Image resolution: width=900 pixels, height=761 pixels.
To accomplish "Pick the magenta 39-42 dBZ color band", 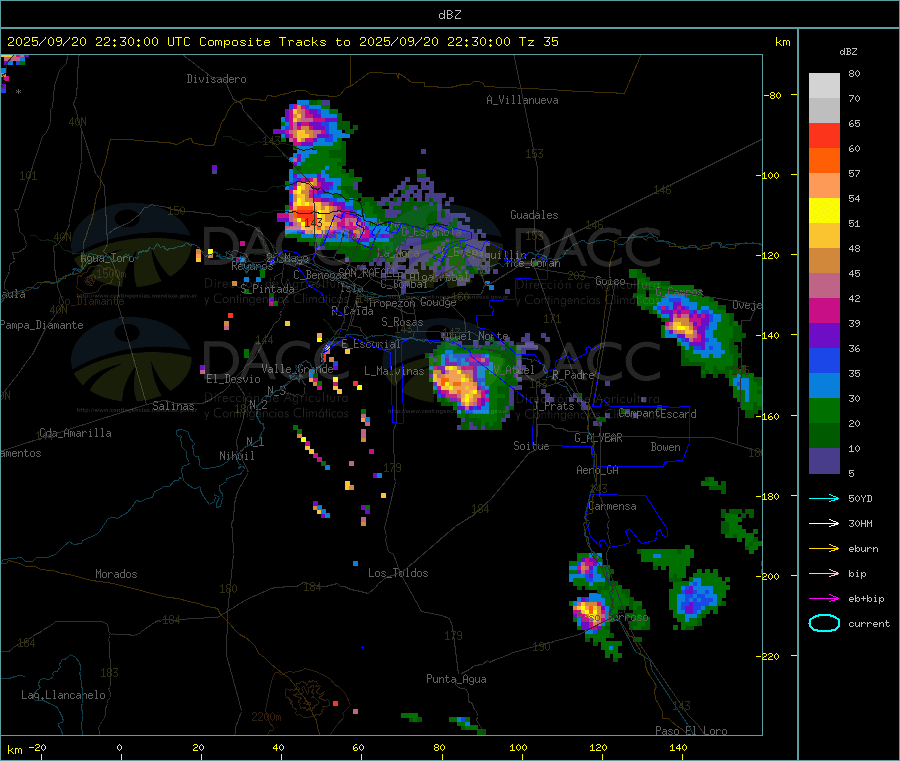I will pos(824,310).
